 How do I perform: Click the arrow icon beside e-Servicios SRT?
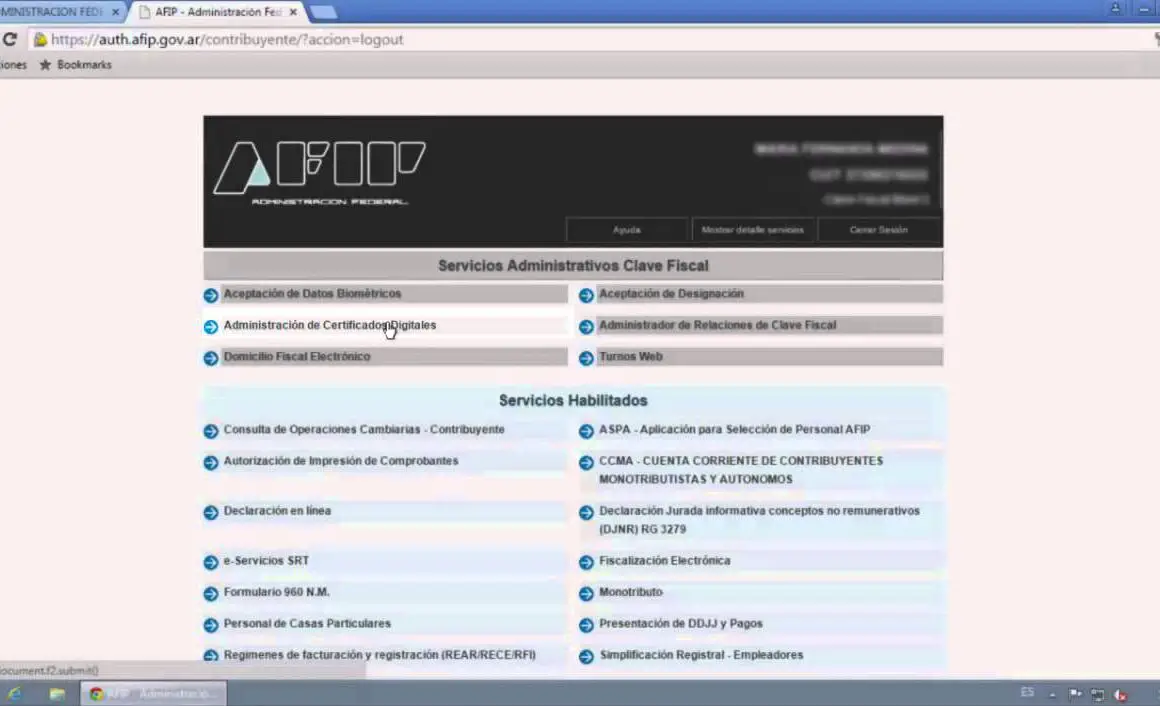click(x=211, y=562)
